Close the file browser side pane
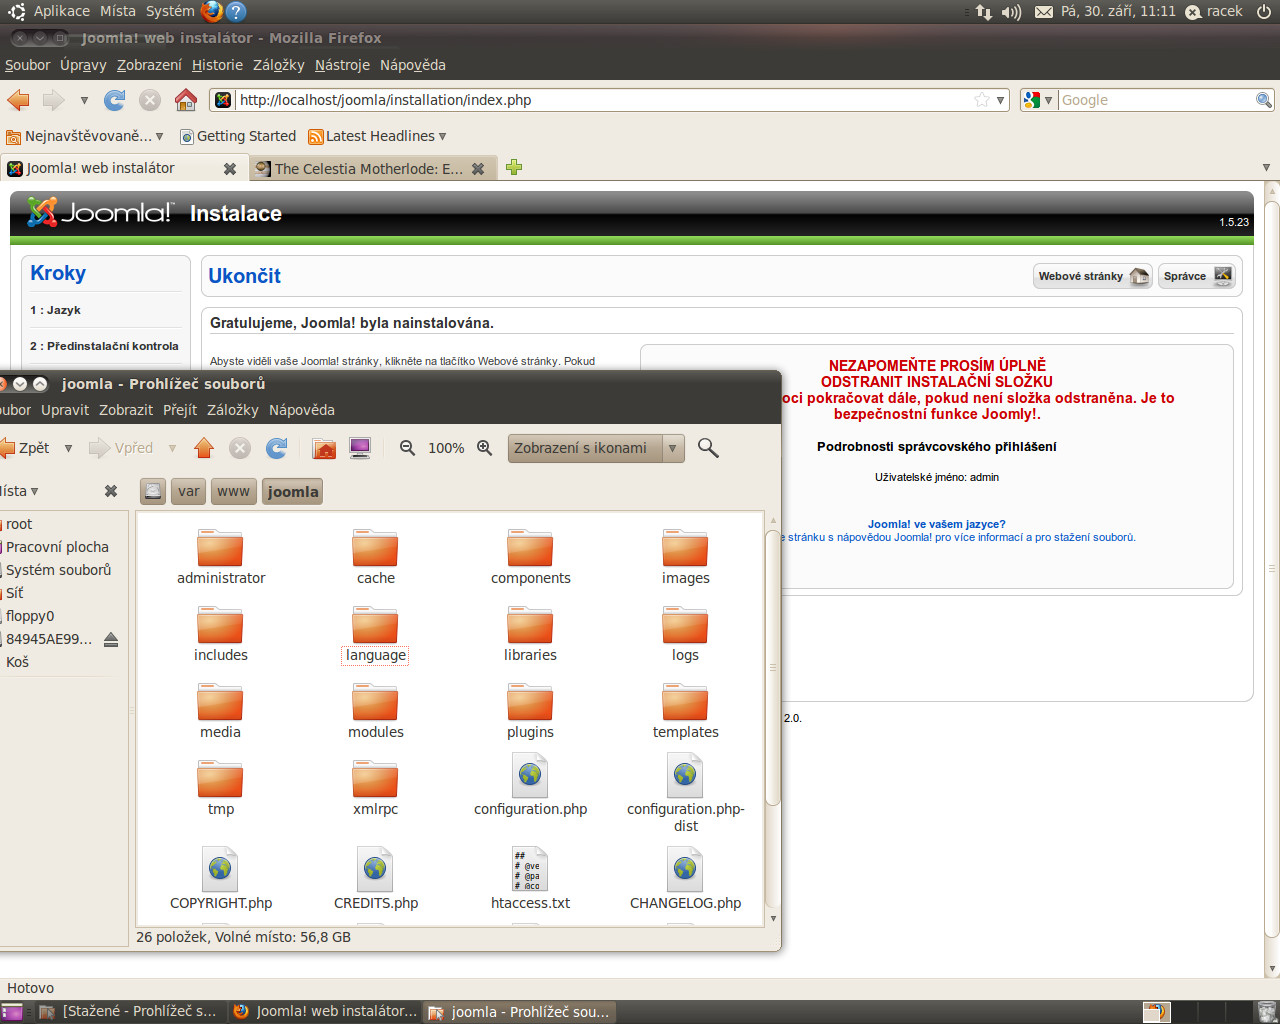This screenshot has width=1280, height=1024. (111, 491)
